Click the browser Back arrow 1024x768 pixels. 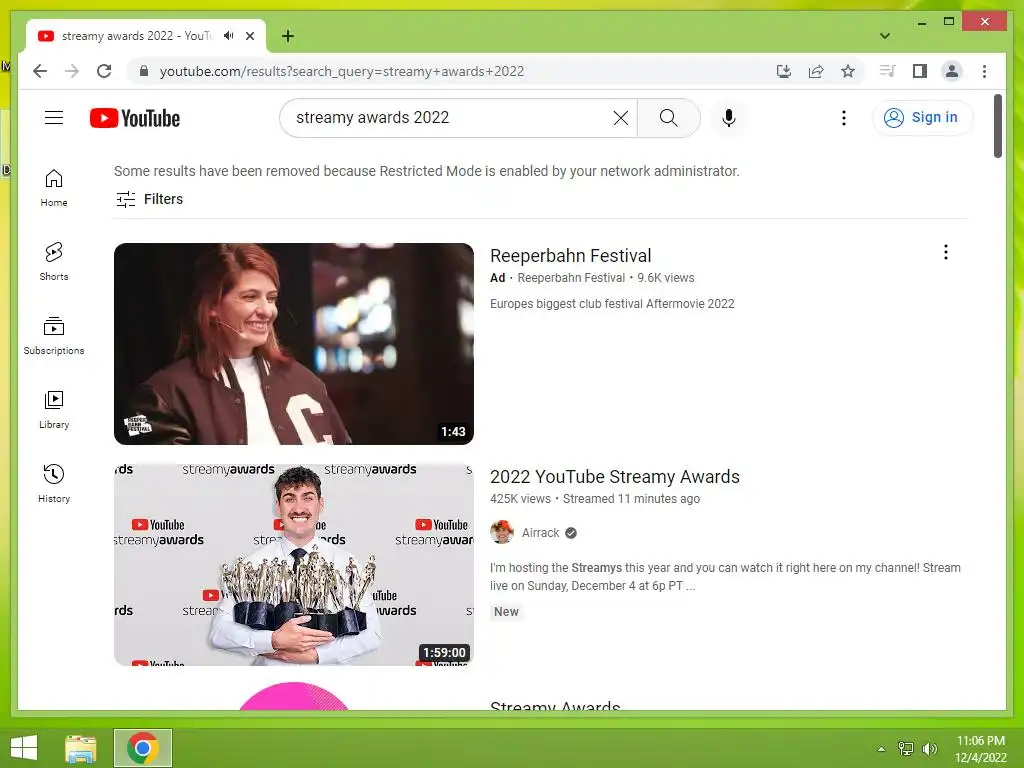(40, 71)
